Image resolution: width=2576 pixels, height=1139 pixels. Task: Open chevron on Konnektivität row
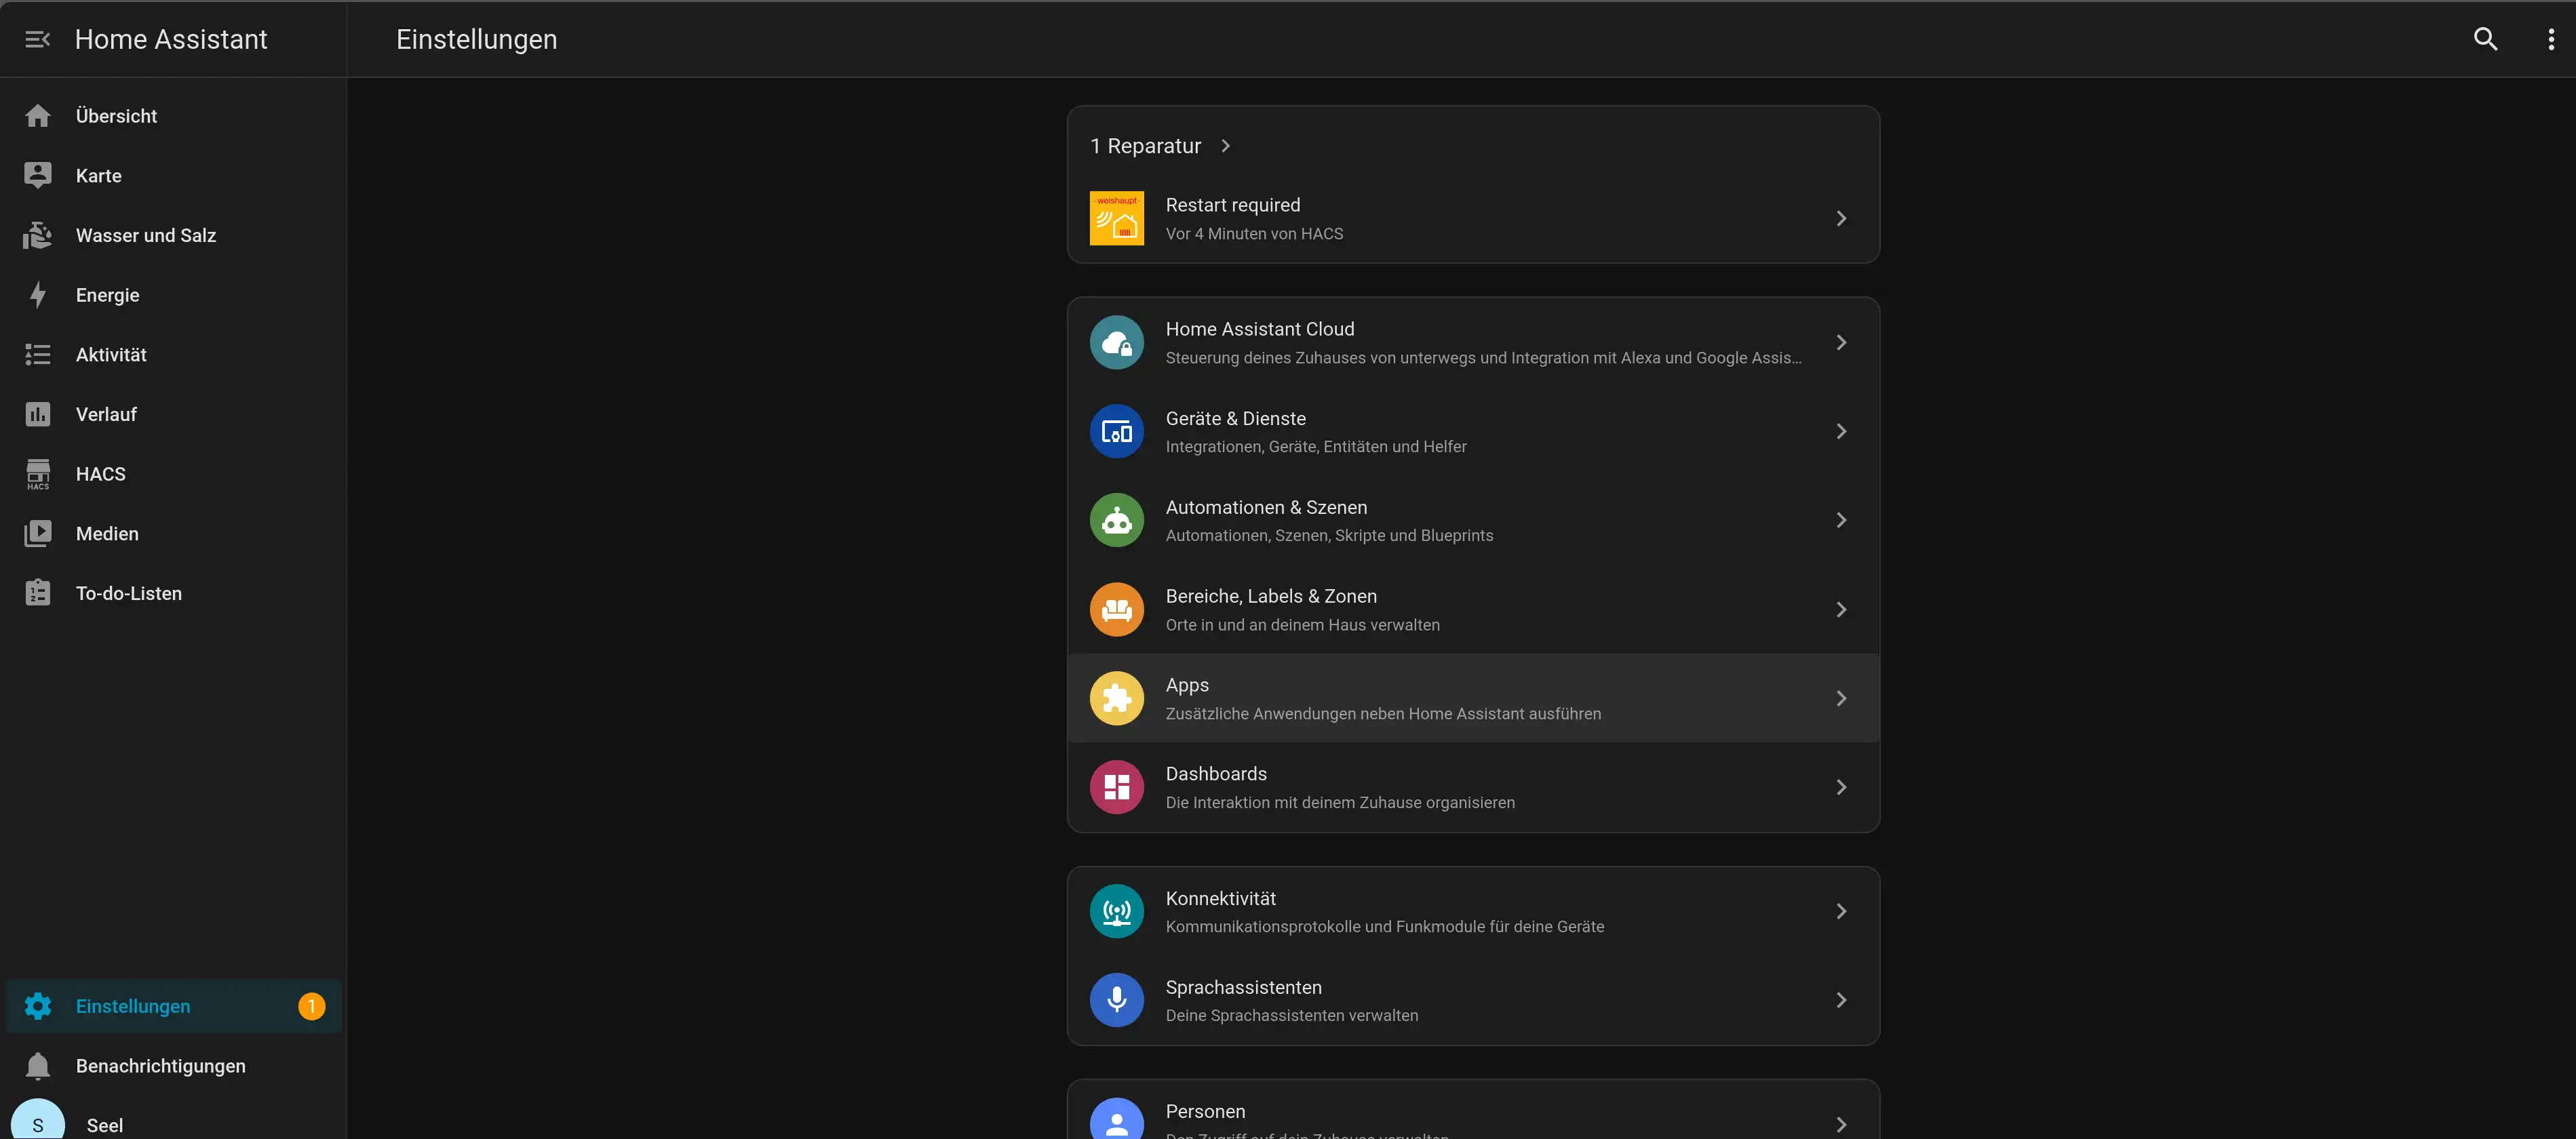pos(1841,912)
